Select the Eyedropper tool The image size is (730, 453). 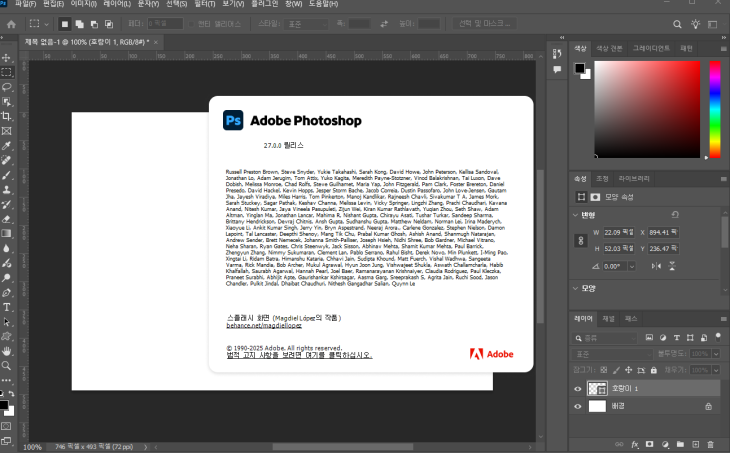7,145
